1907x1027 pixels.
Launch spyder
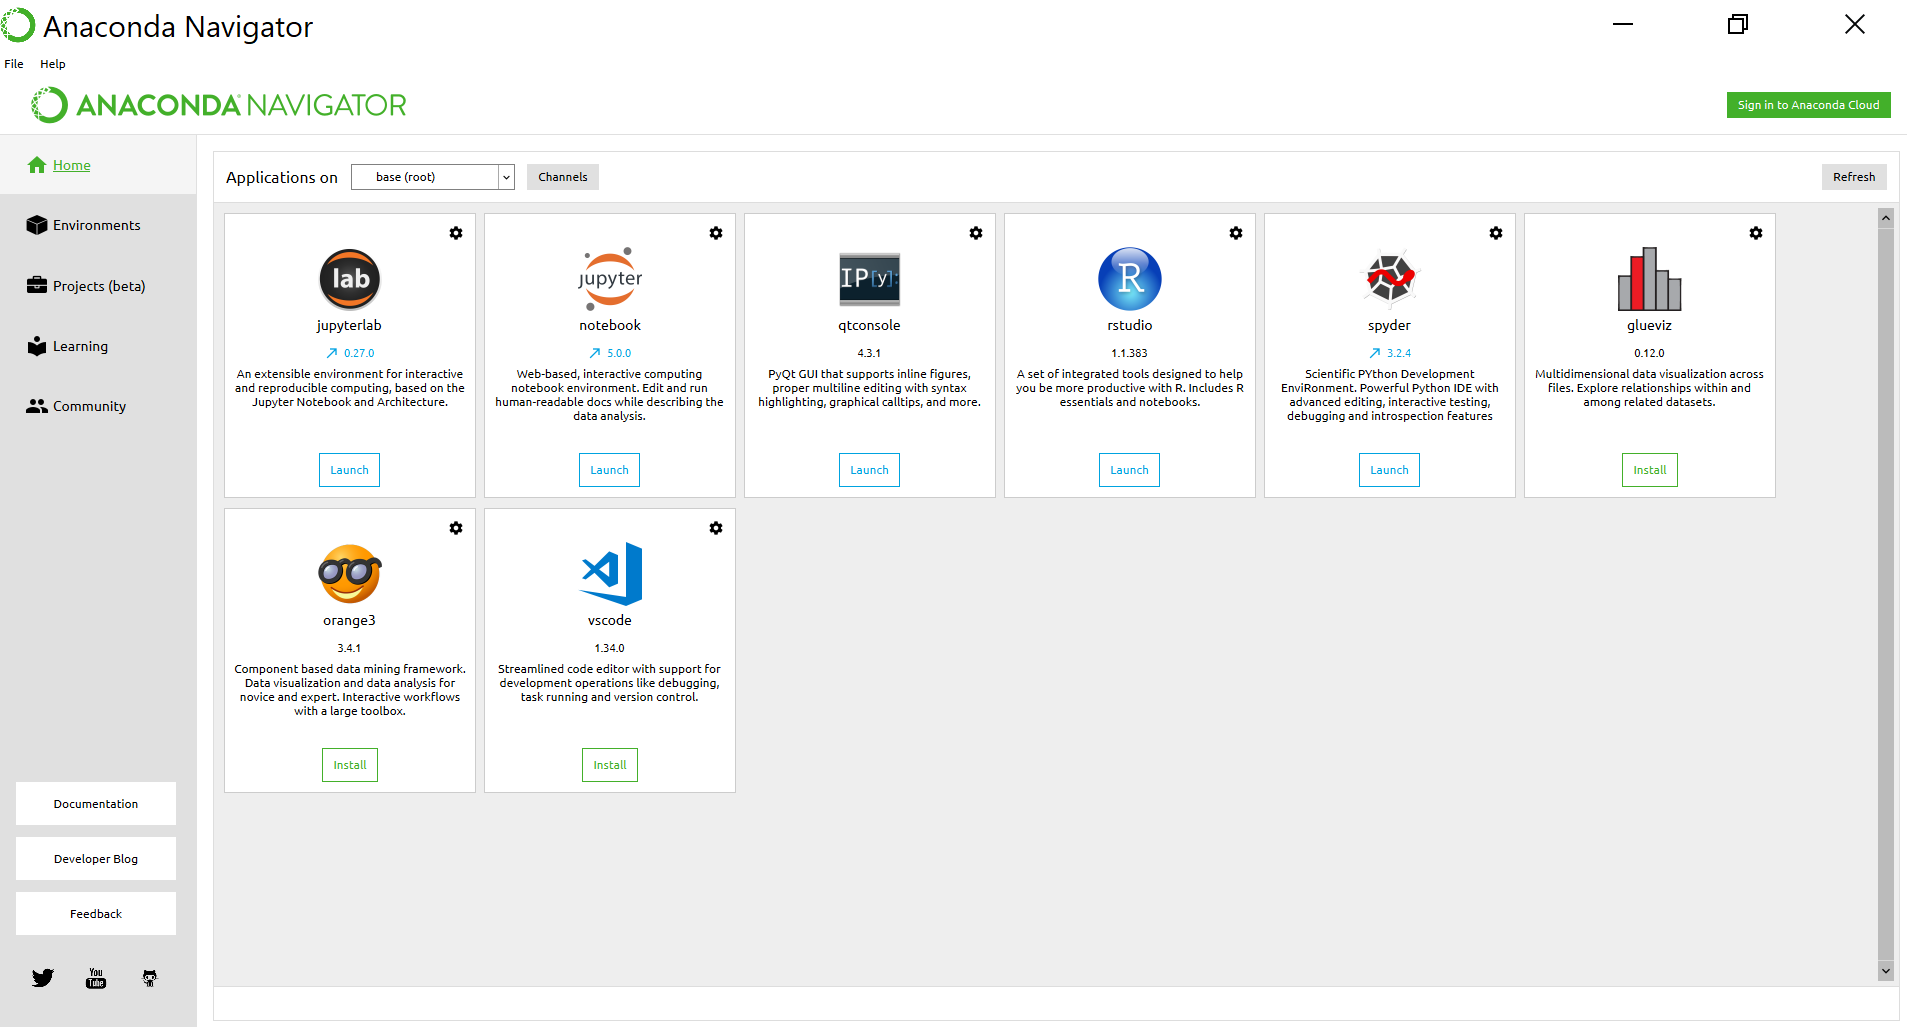(x=1390, y=470)
